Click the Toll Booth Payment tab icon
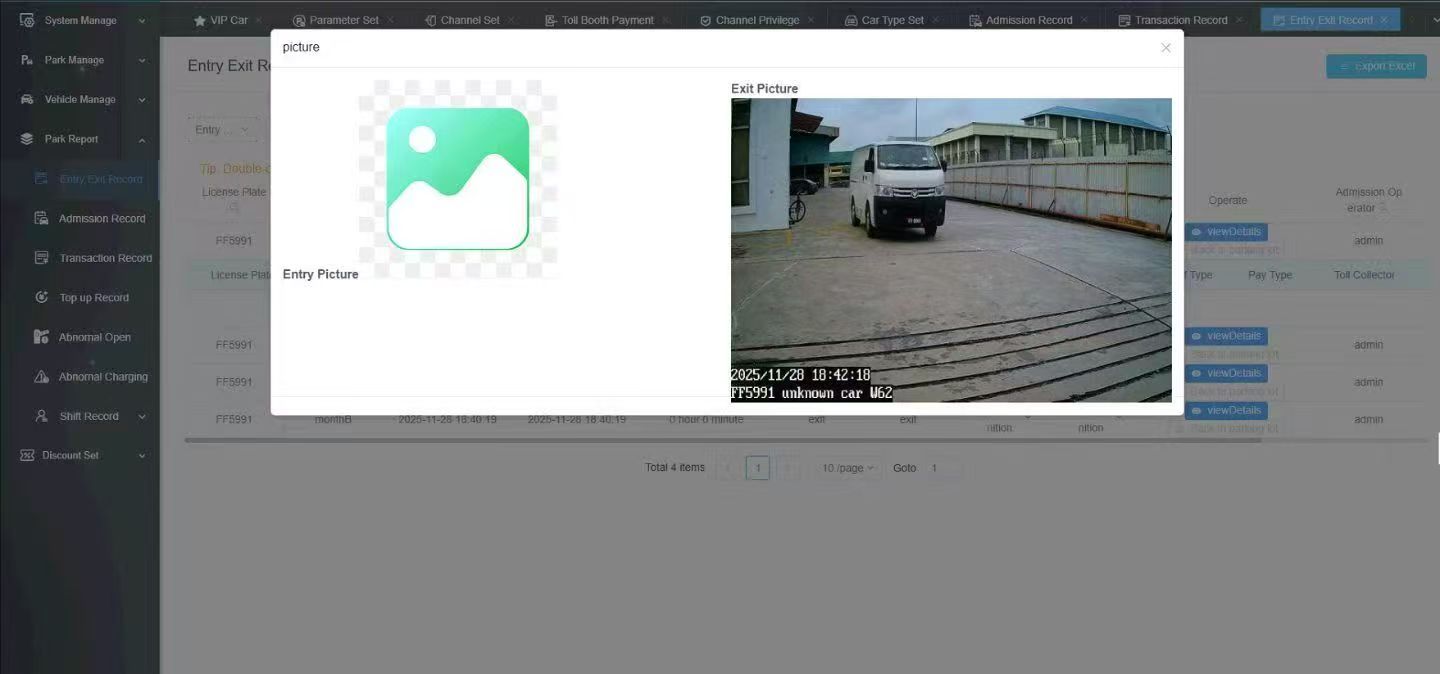The width and height of the screenshot is (1440, 674). tap(551, 20)
